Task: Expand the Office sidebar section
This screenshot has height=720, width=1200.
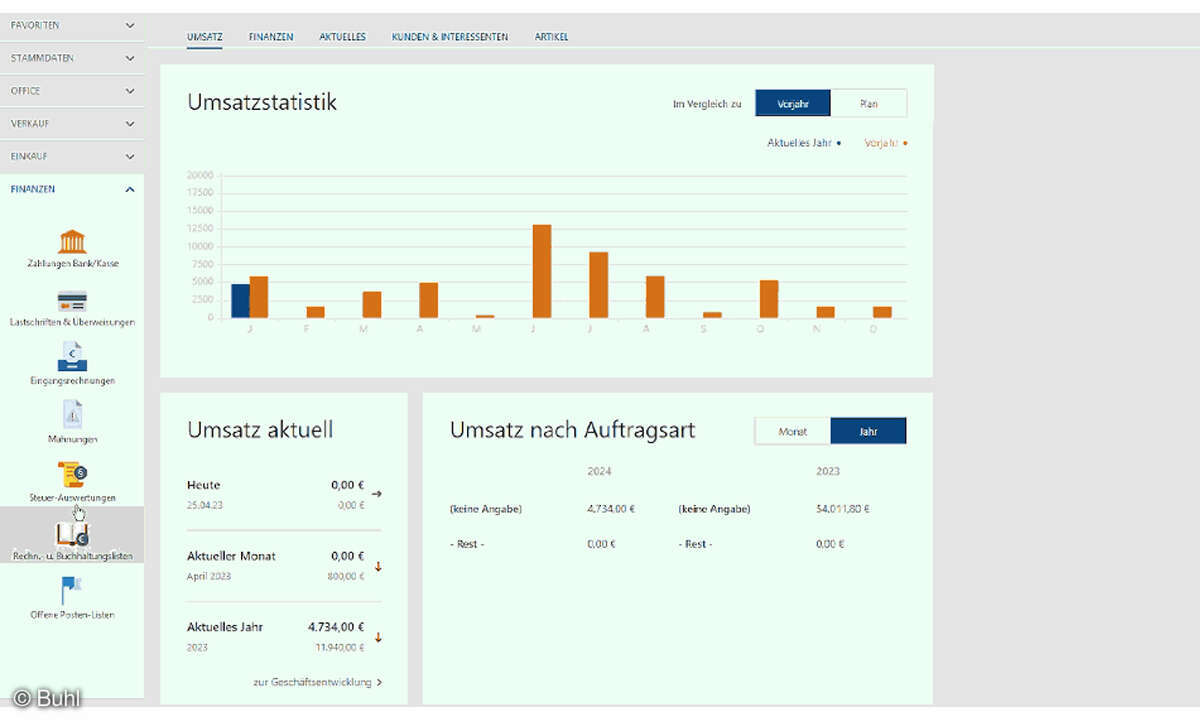Action: 72,91
